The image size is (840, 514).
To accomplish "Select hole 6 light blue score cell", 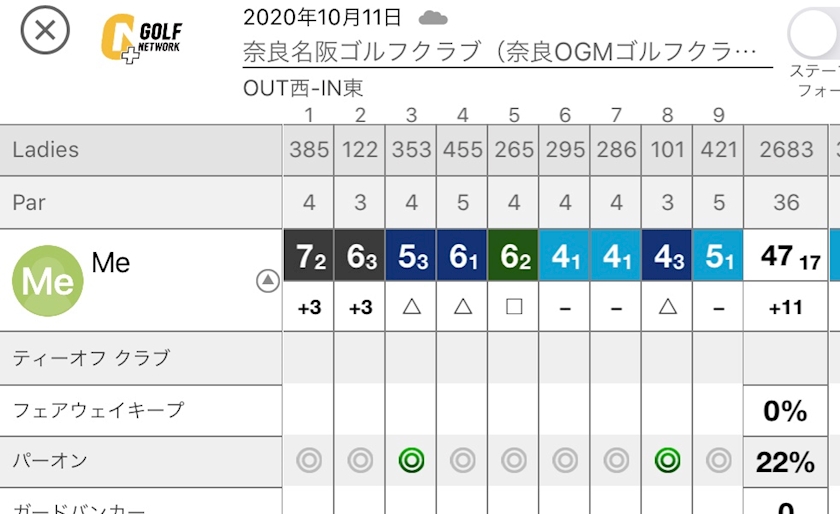I will pos(565,256).
